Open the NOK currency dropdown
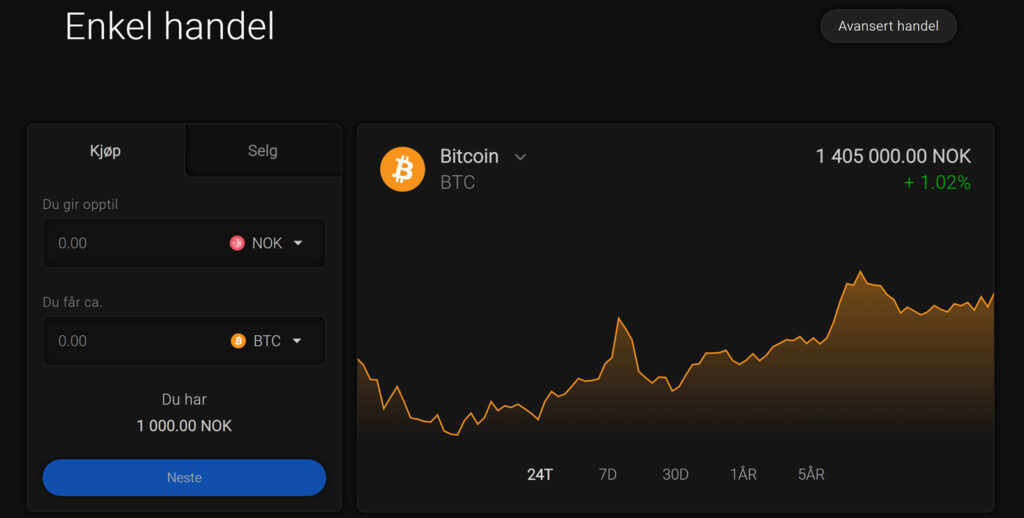 (297, 243)
